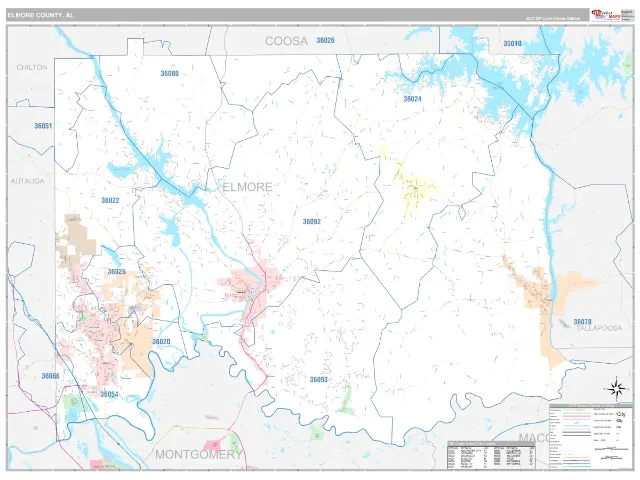Click ZIP code label 36054
Image resolution: width=640 pixels, height=480 pixels.
[x=109, y=394]
